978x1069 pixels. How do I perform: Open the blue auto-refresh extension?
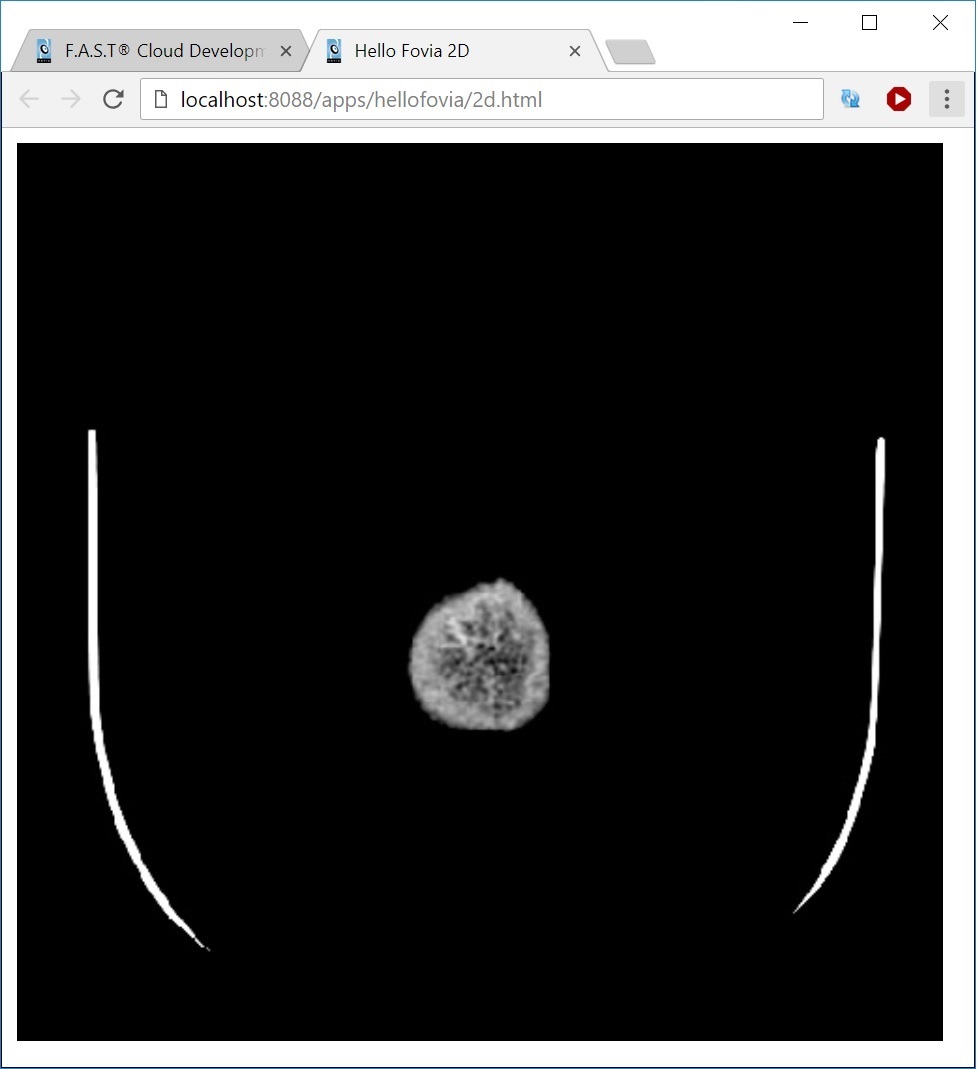851,99
